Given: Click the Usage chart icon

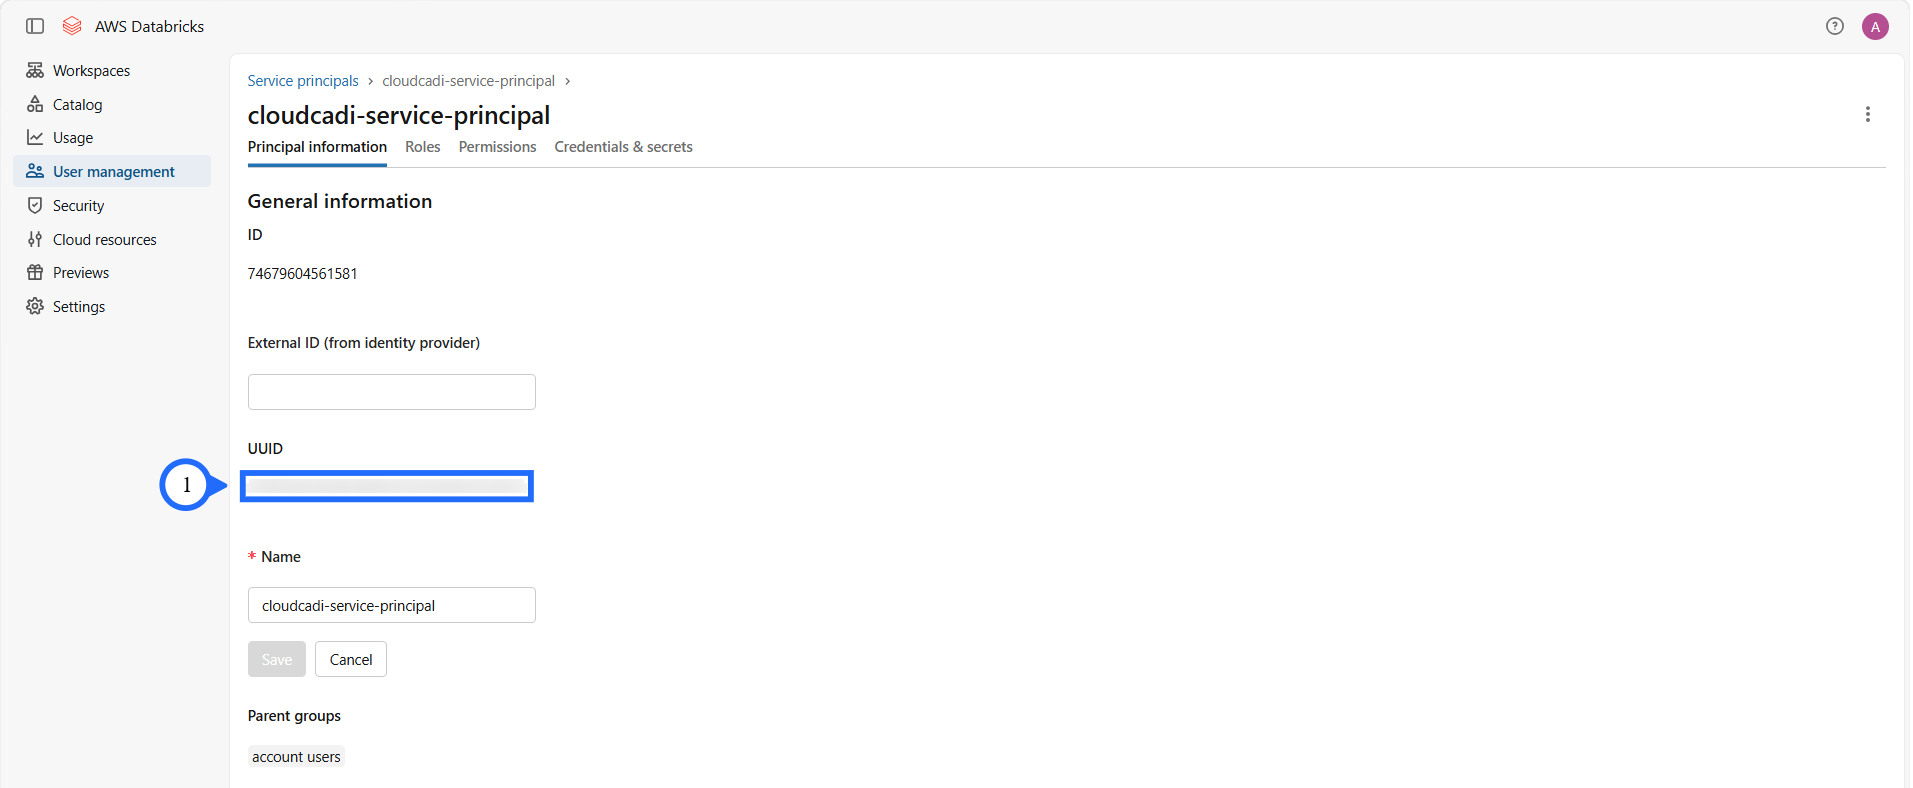Looking at the screenshot, I should coord(35,137).
